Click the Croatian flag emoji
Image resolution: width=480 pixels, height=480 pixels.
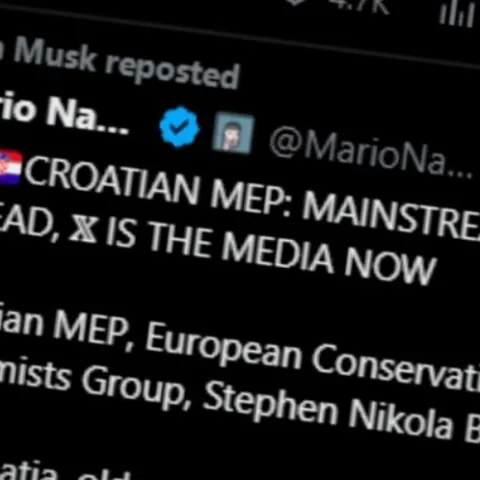point(10,167)
